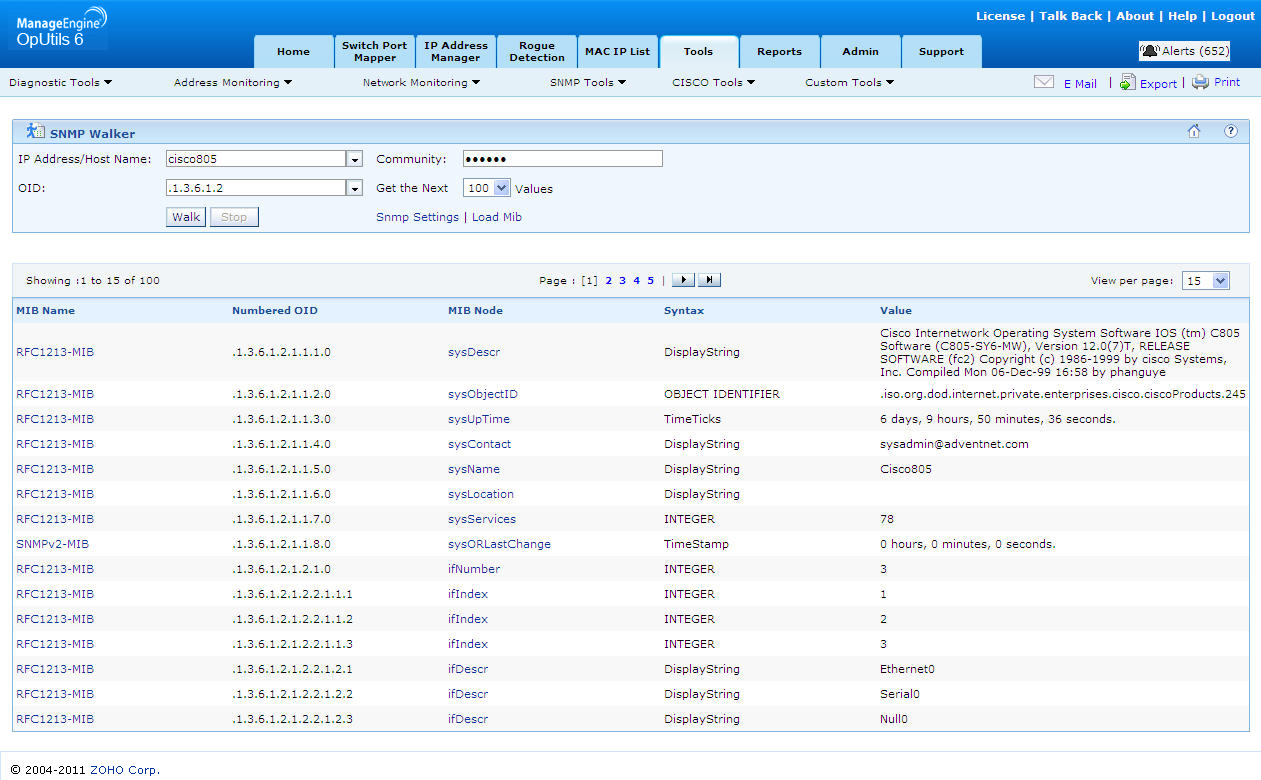
Task: Jump to last page arrow button
Action: click(x=709, y=281)
